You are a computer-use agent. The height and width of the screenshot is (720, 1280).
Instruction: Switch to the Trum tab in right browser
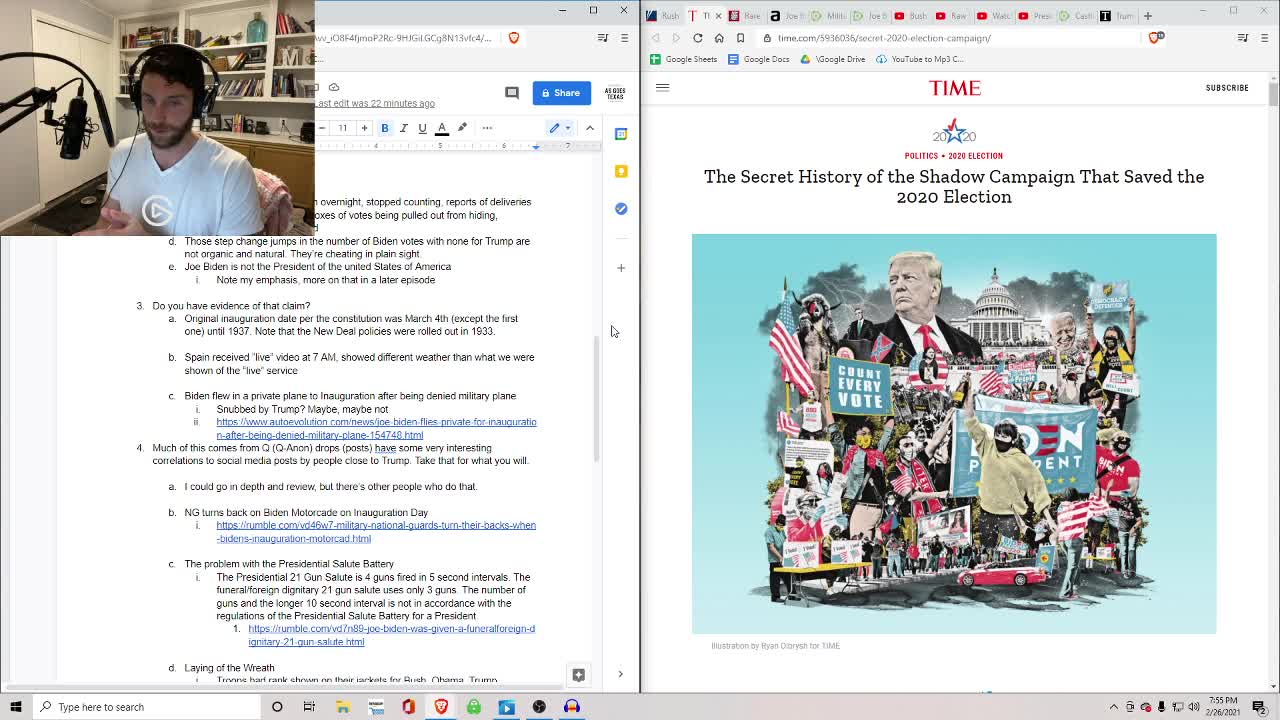click(x=1117, y=16)
